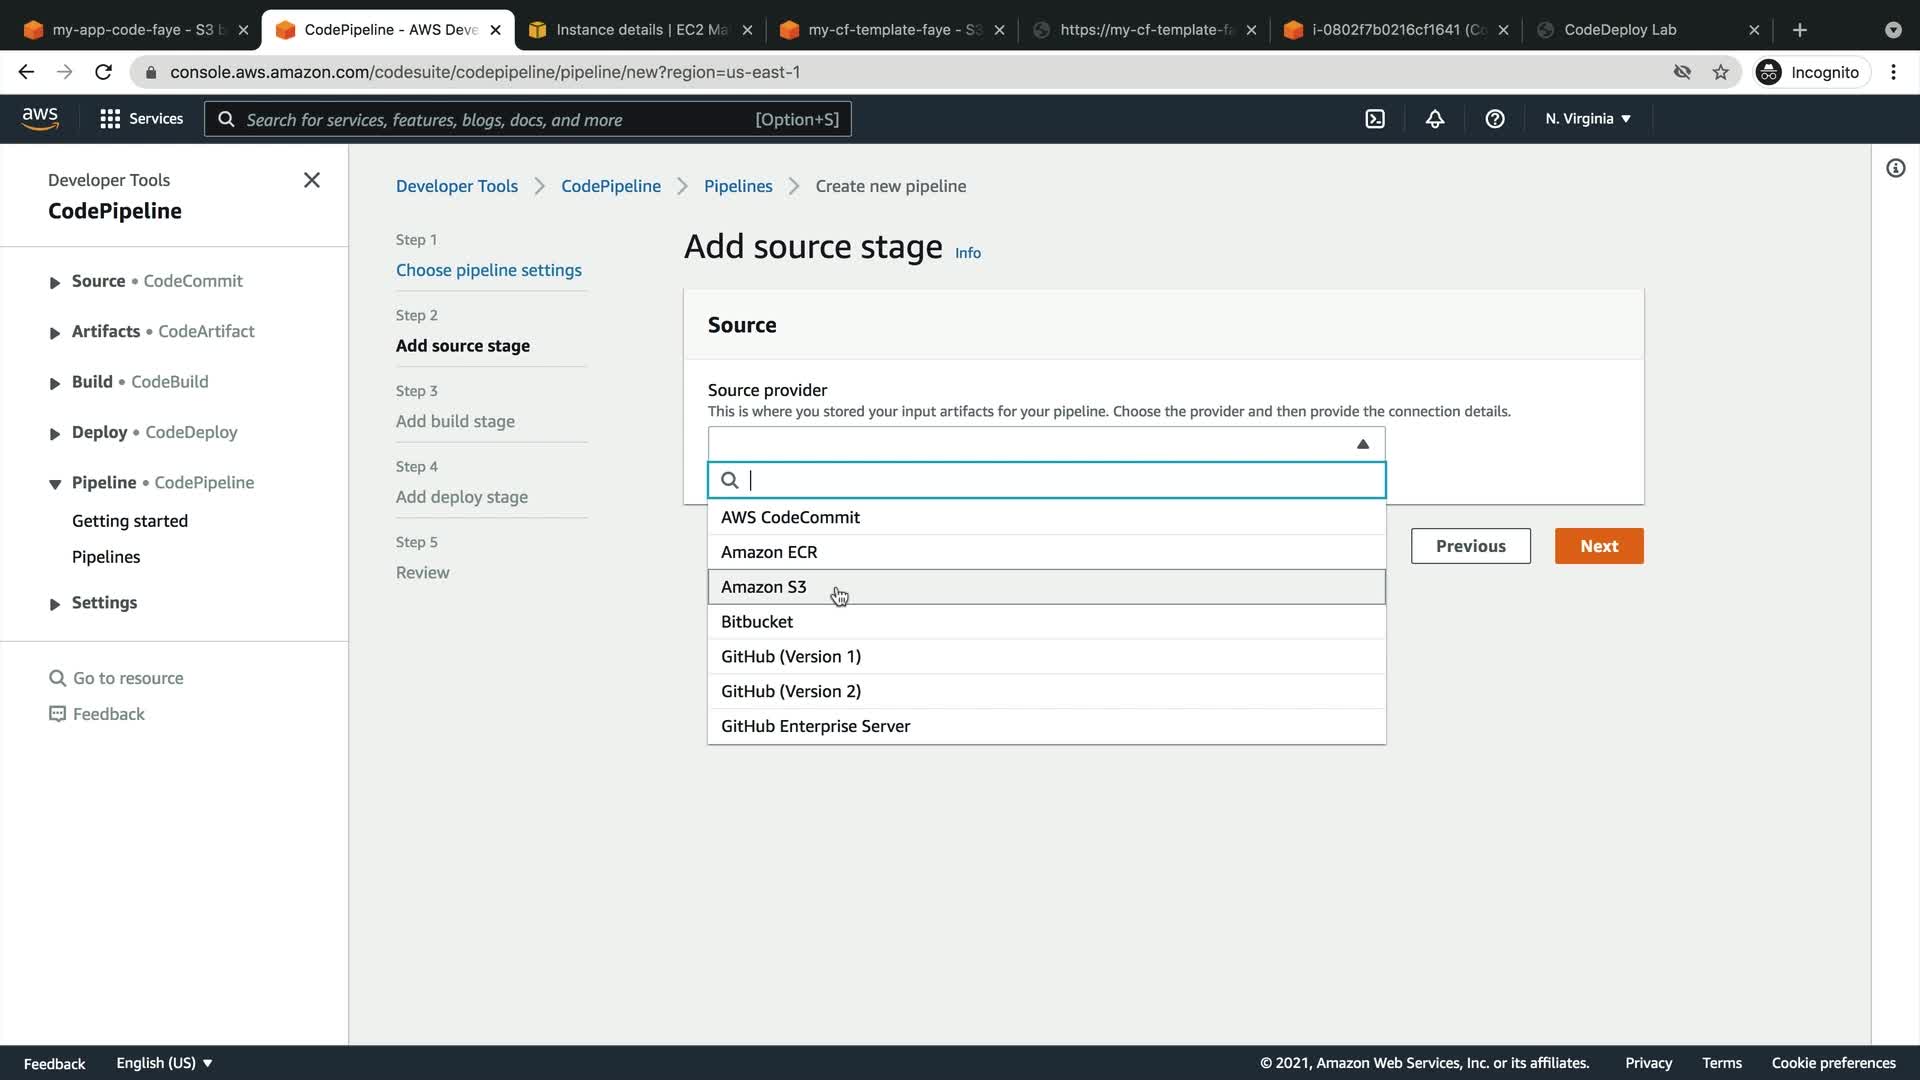Switch to the CodeDeploy Lab tab

[1620, 30]
